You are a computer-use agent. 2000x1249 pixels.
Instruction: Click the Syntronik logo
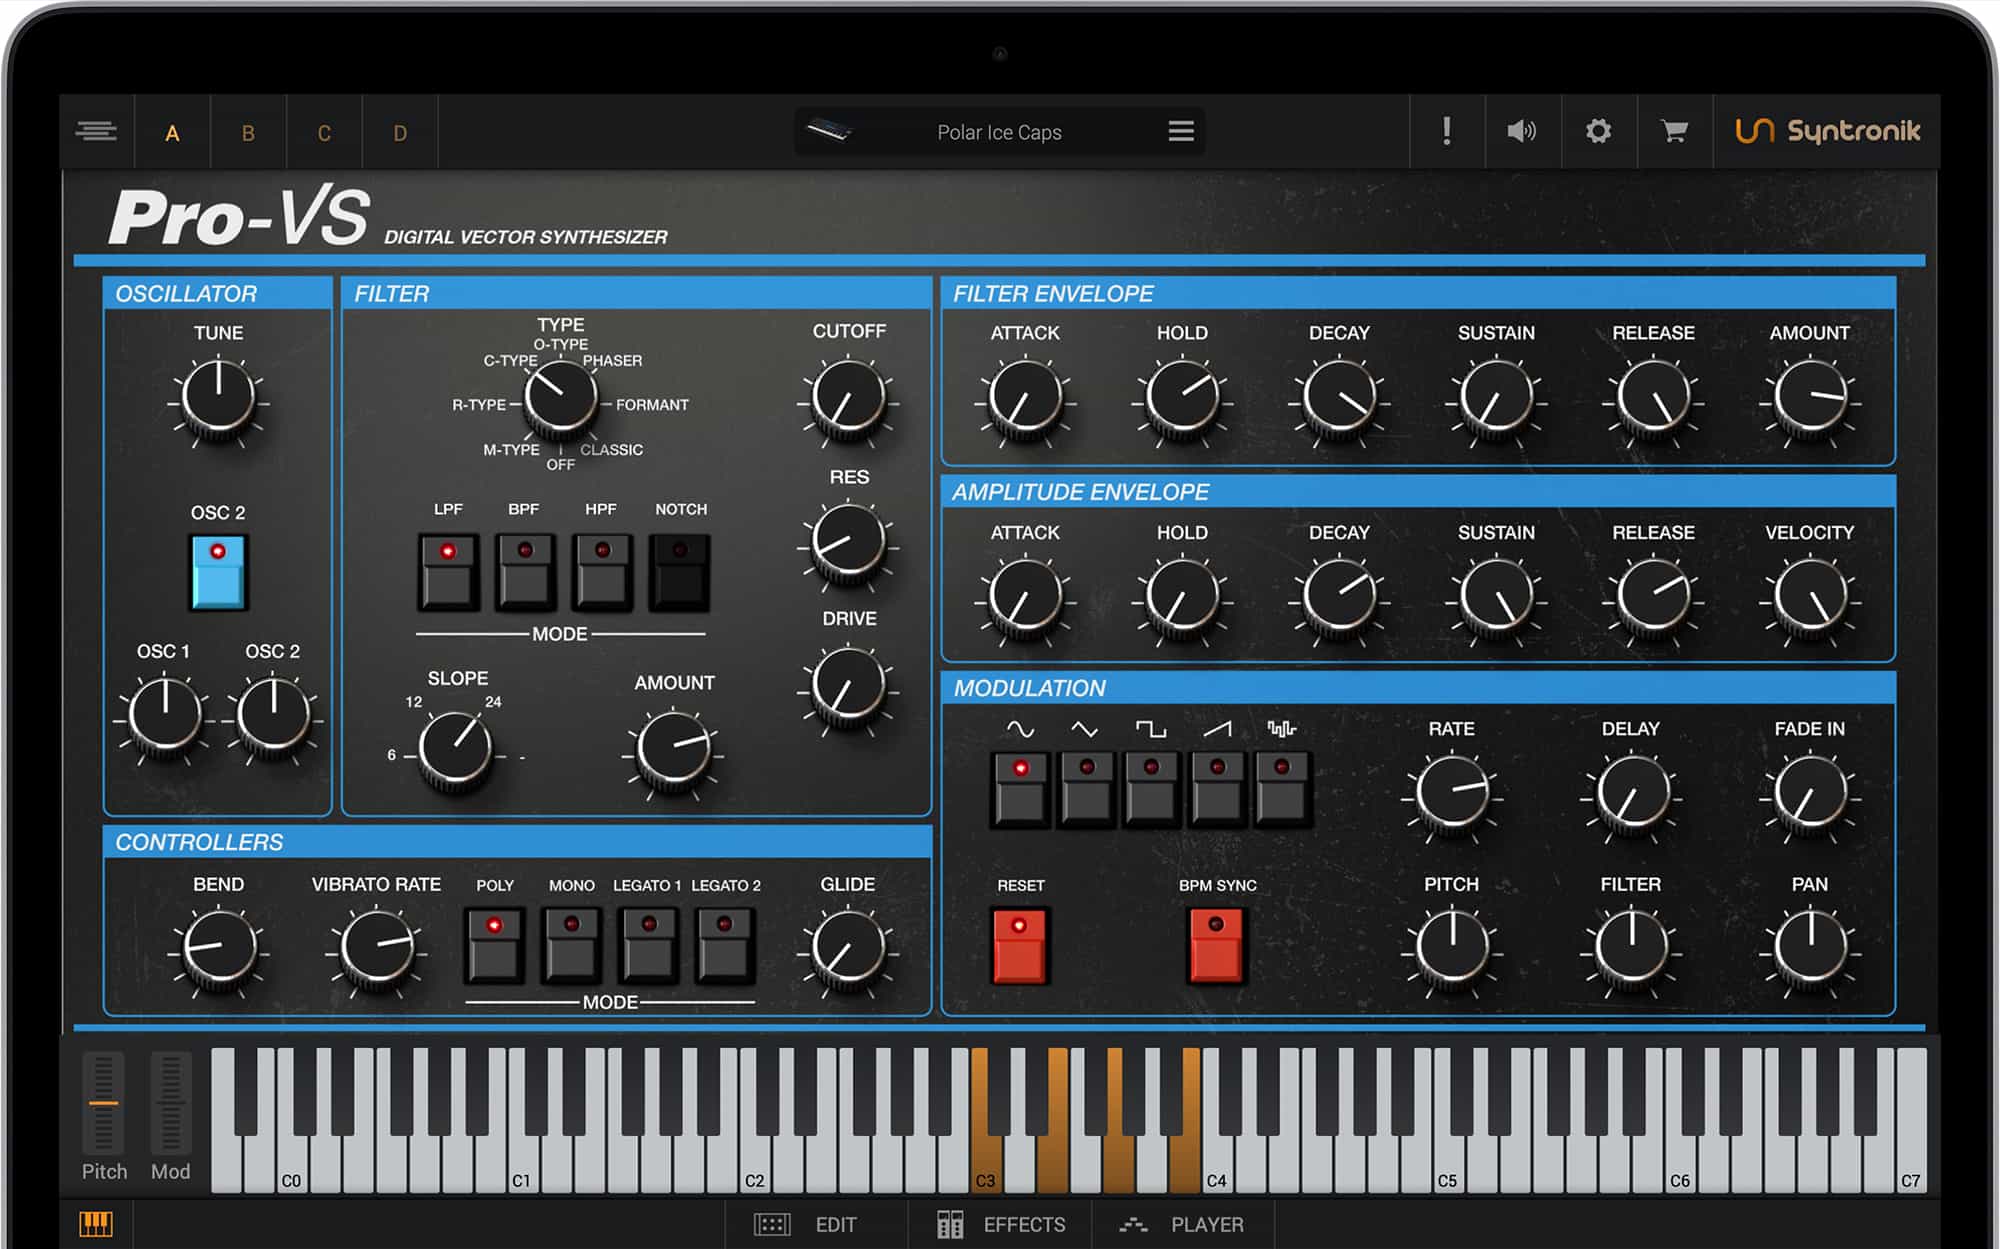[x=1827, y=131]
